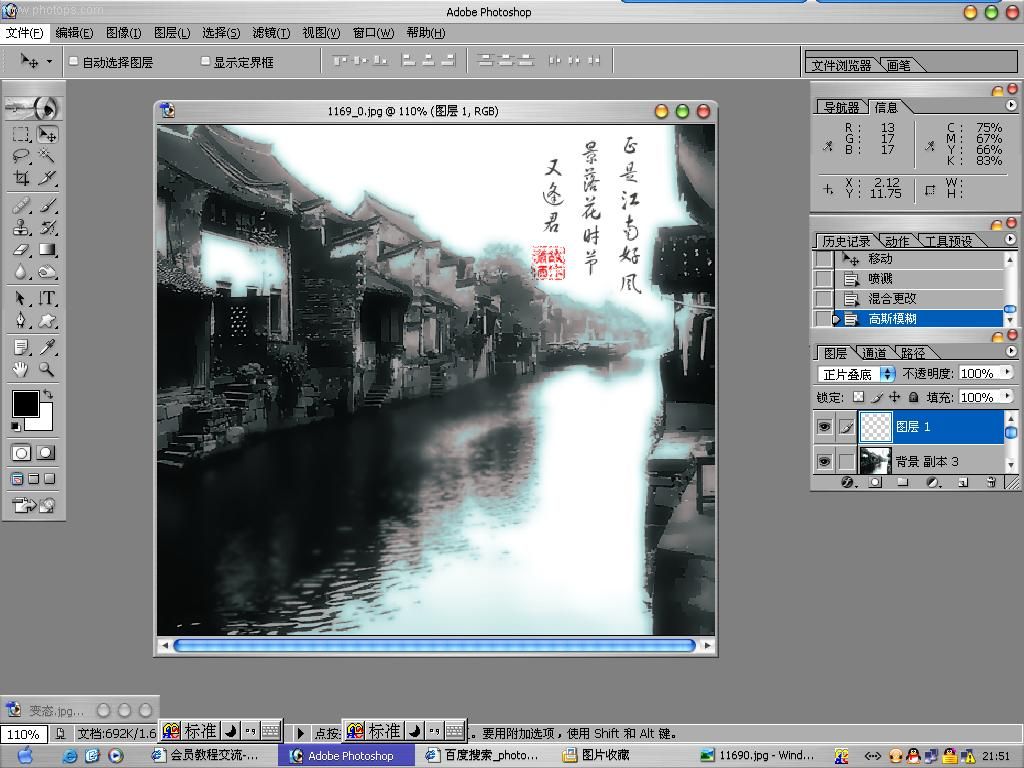This screenshot has width=1024, height=768.
Task: Select the Notes tool
Action: tap(21, 347)
